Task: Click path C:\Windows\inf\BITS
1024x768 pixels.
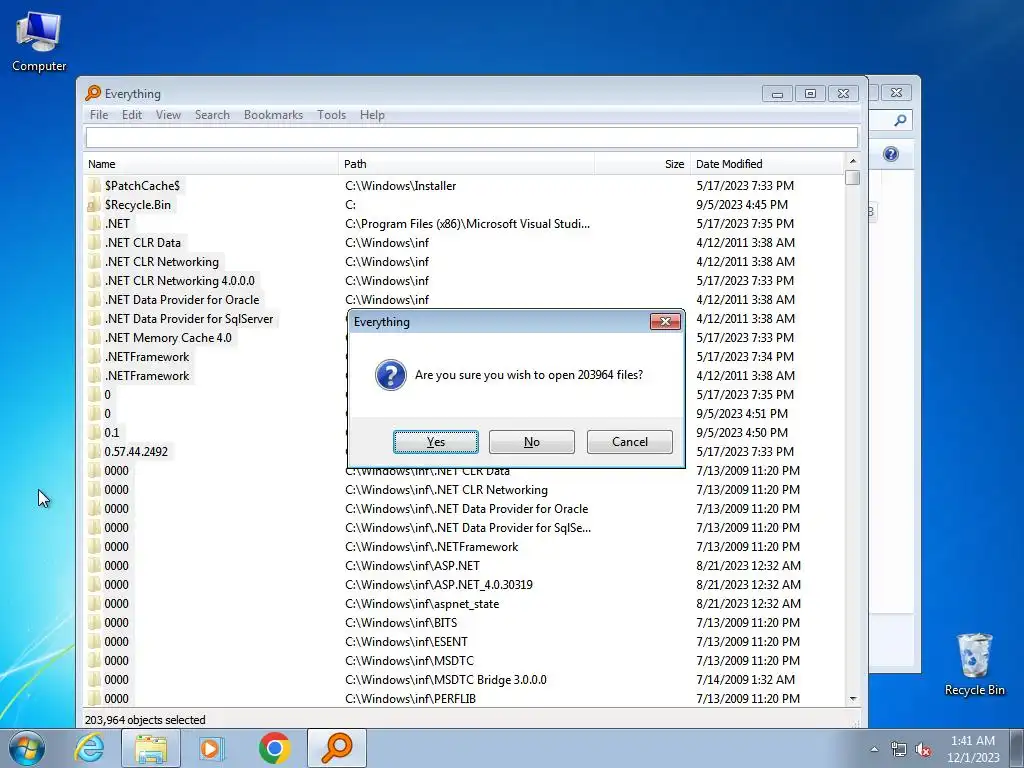Action: (x=401, y=623)
